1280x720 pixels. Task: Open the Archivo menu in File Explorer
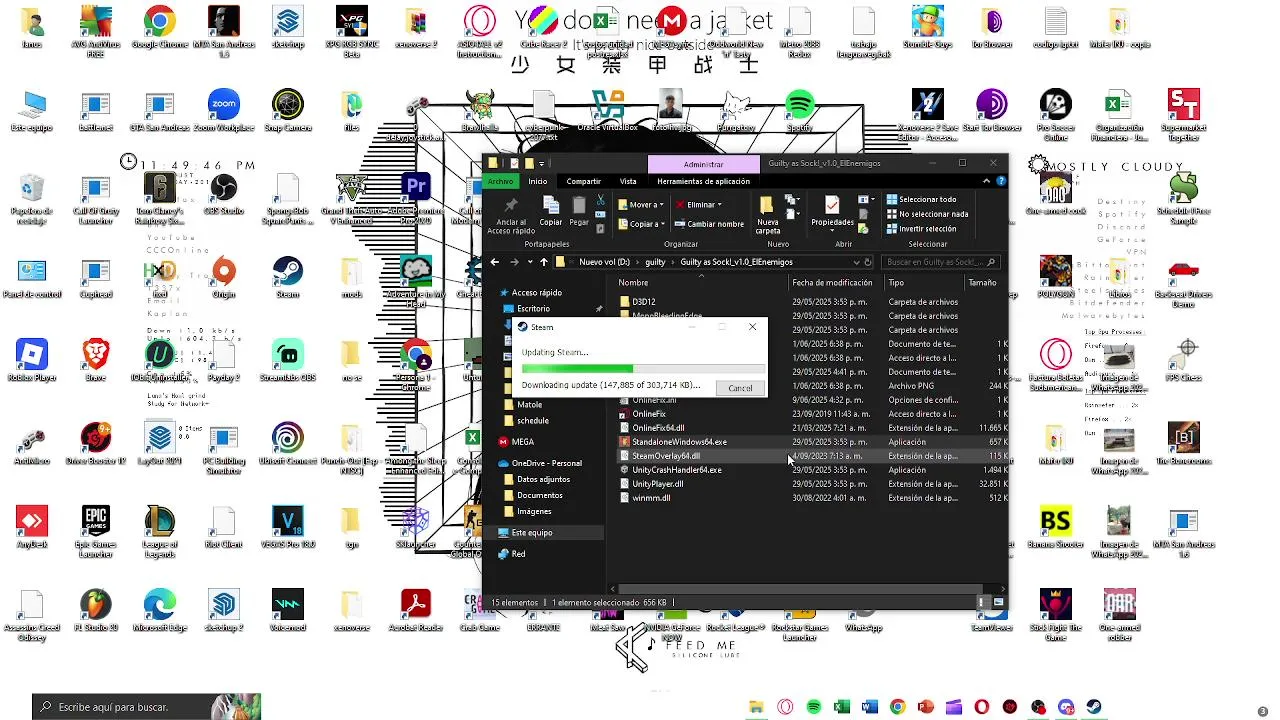click(x=500, y=181)
